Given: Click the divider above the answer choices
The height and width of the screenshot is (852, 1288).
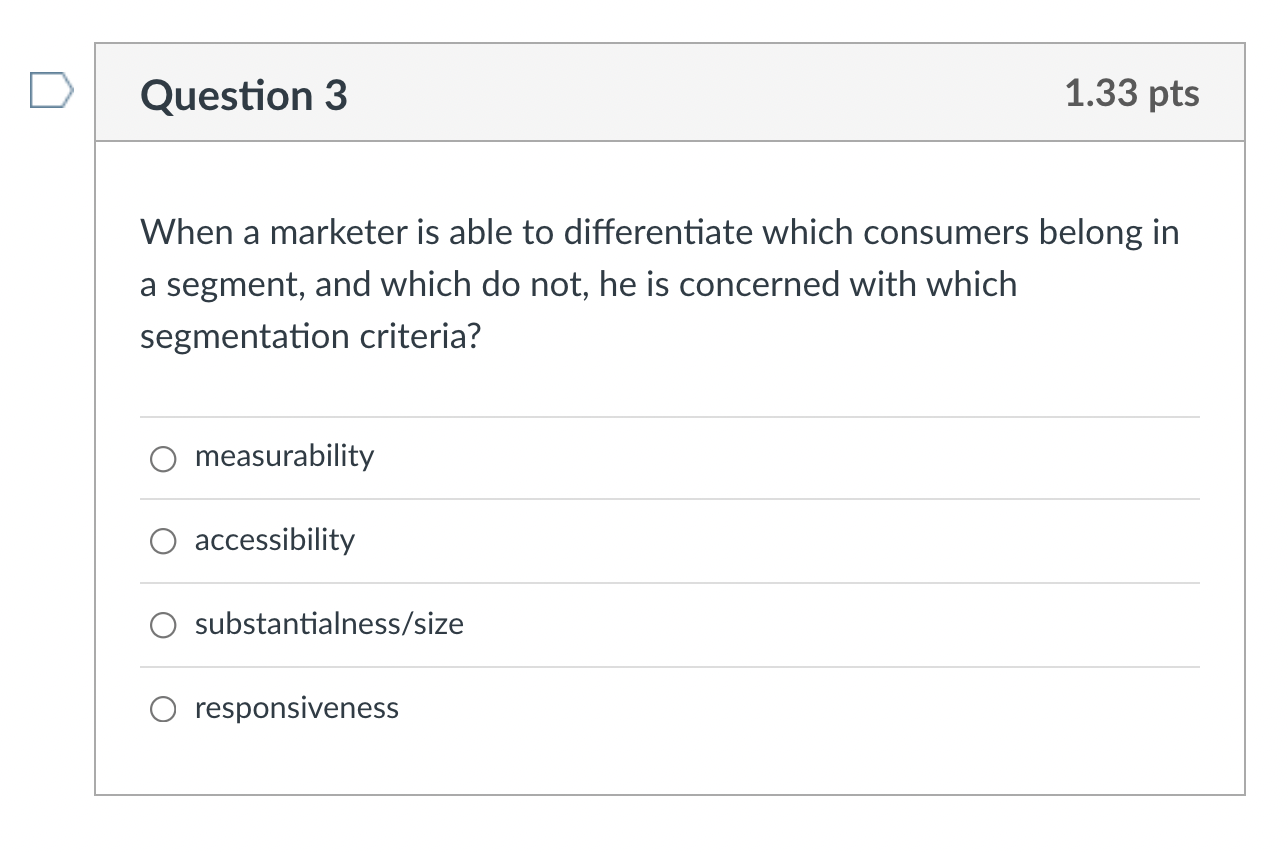Looking at the screenshot, I should pyautogui.click(x=670, y=416).
